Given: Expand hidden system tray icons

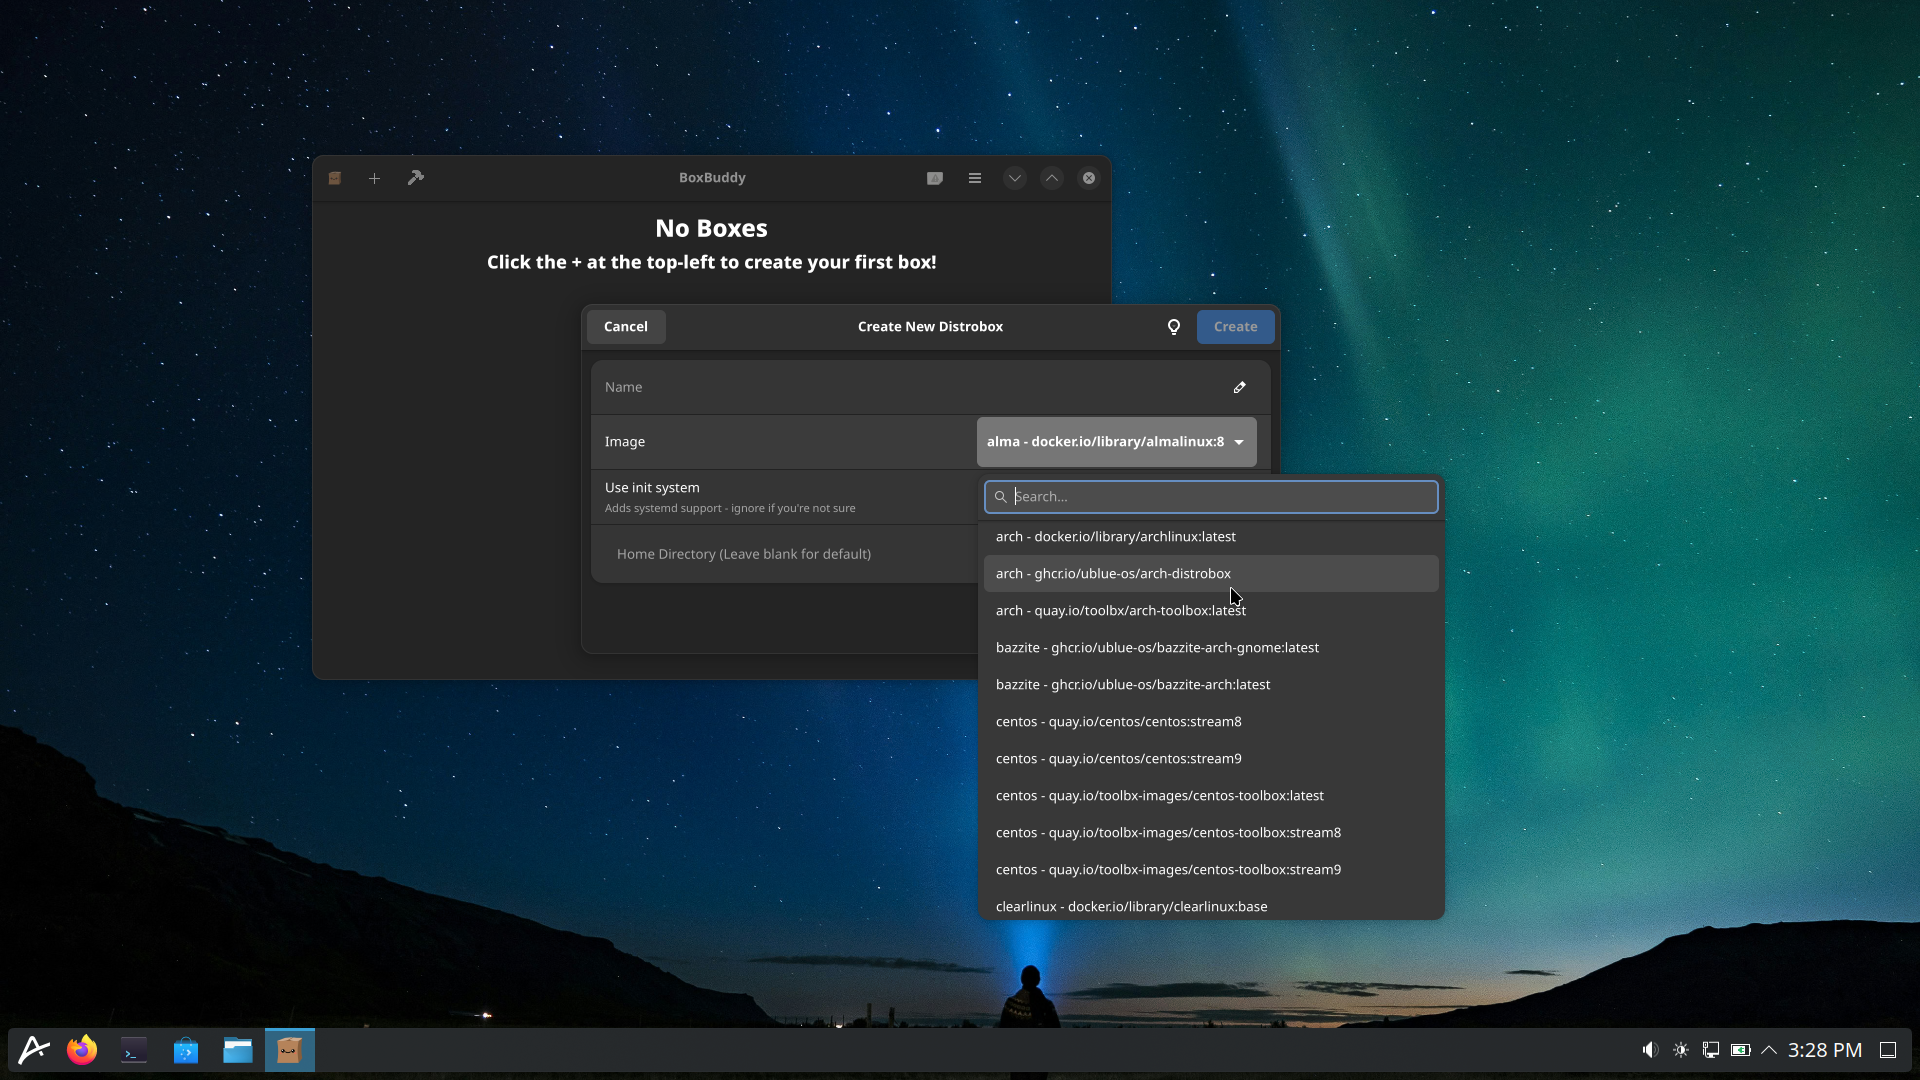Looking at the screenshot, I should point(1769,1050).
